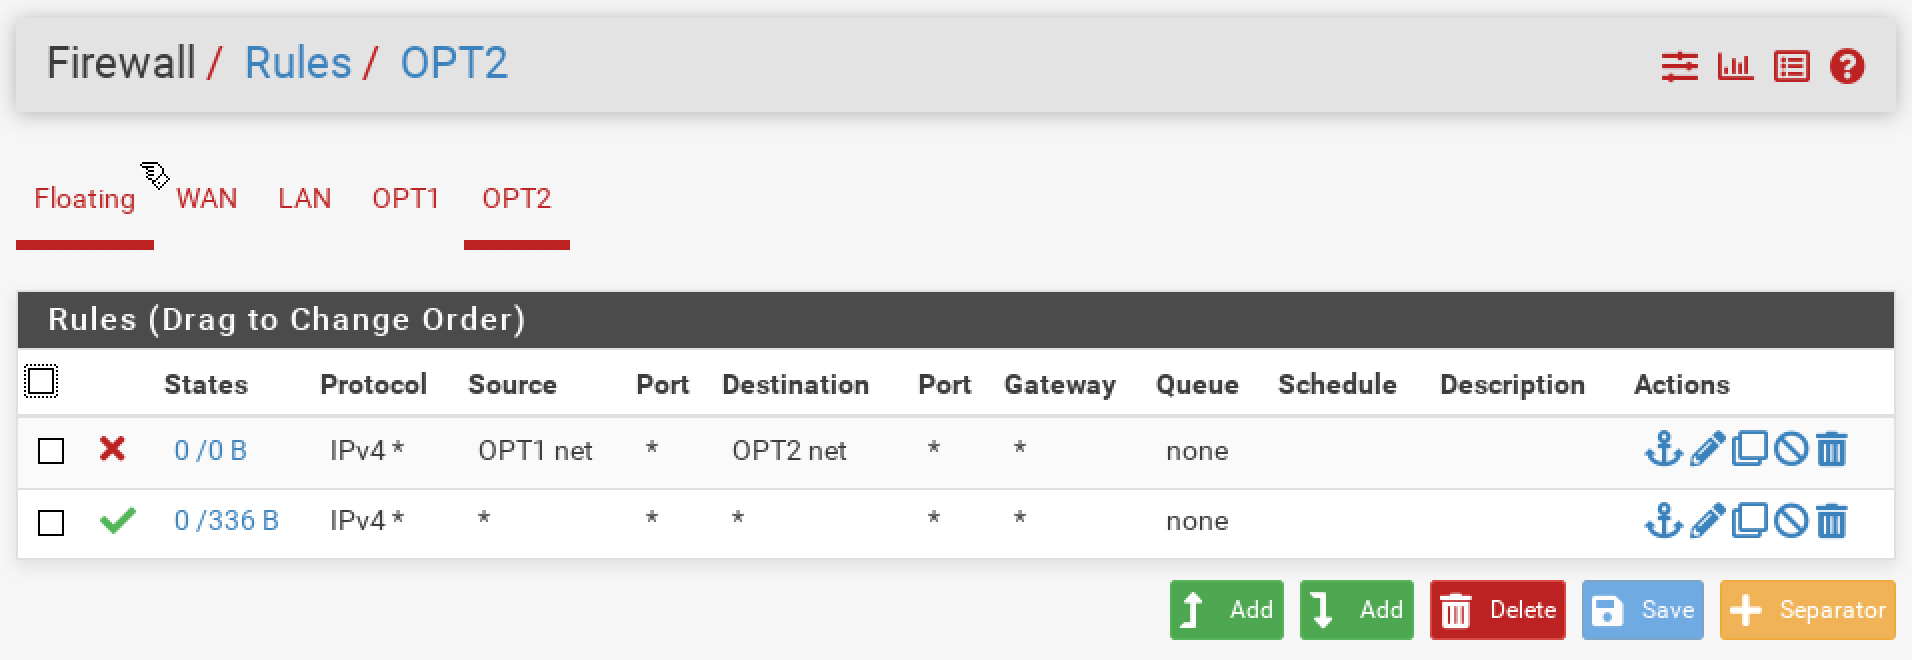Open firewall log list icon
Screen dimensions: 1912x660
tap(1791, 67)
